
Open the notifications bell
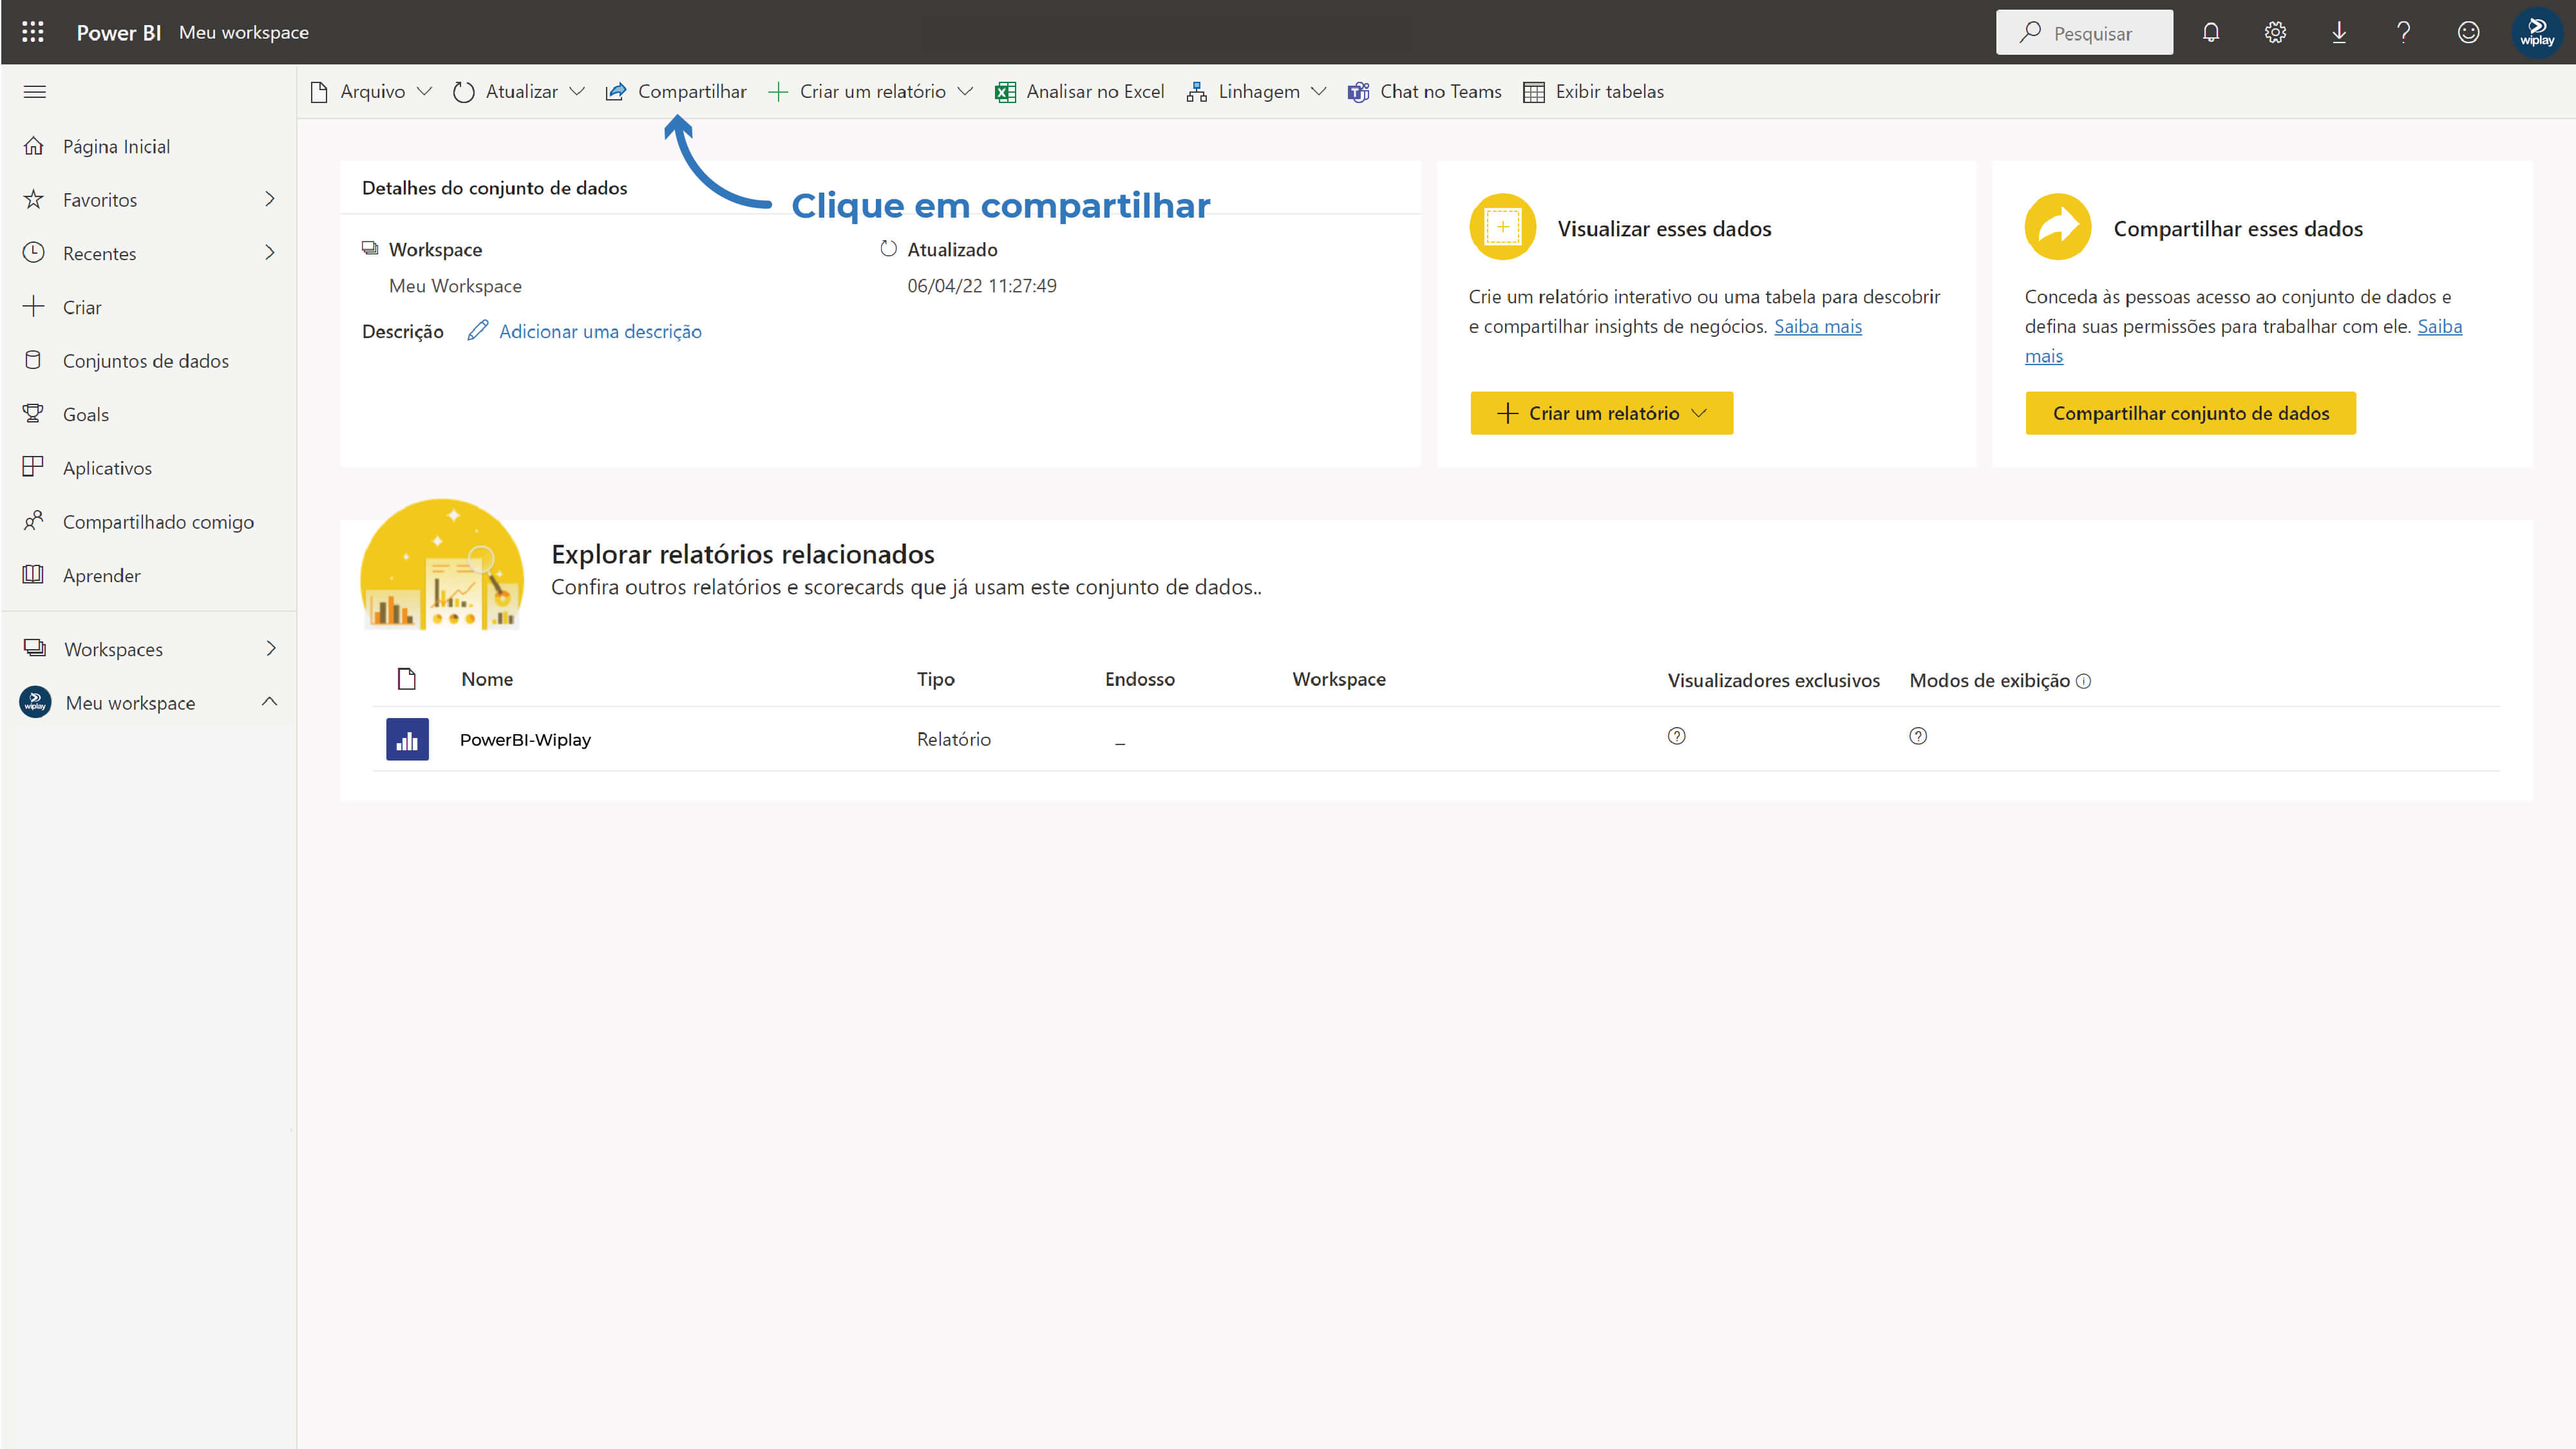coord(2210,32)
